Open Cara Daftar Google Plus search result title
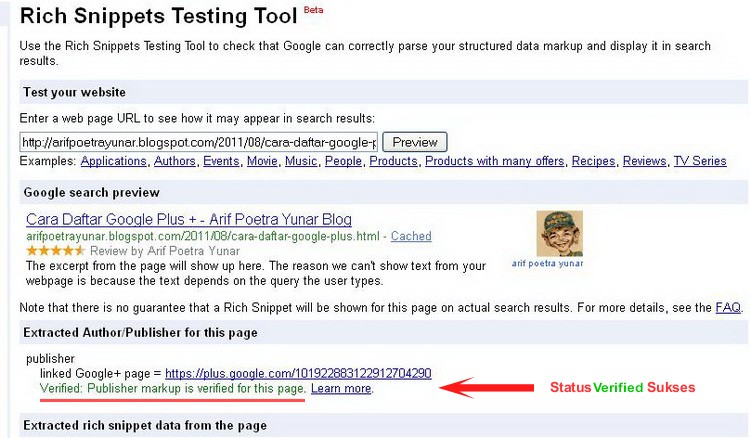750x438 pixels. point(189,219)
